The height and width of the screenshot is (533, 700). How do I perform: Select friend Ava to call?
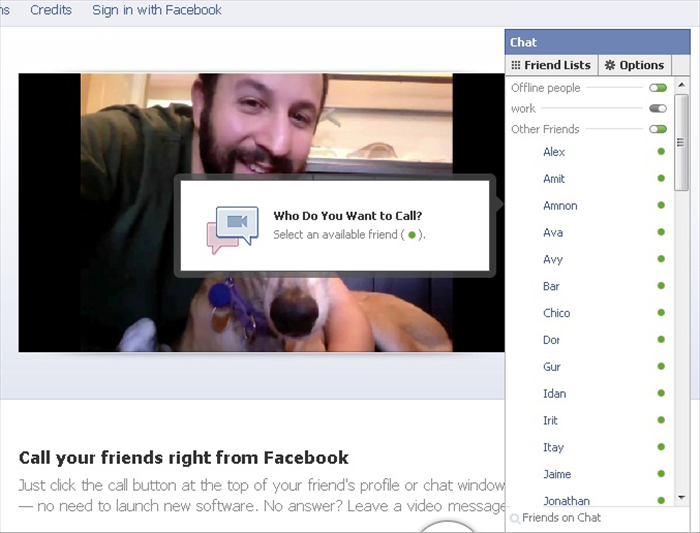[x=553, y=232]
